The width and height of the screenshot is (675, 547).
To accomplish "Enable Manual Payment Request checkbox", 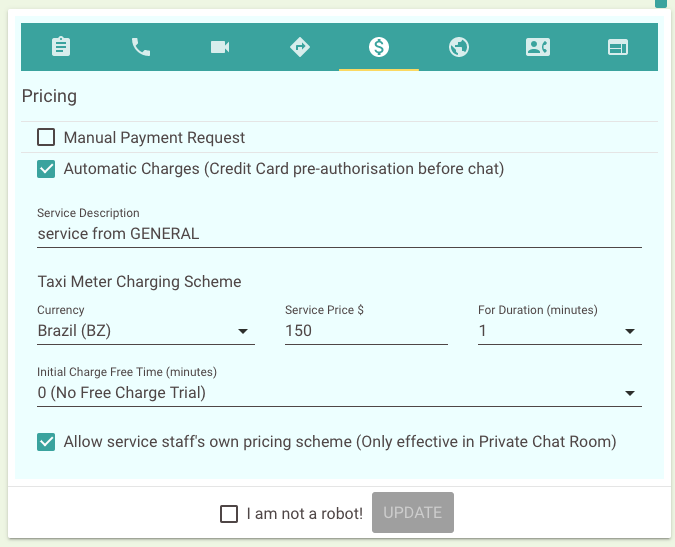I will point(46,137).
